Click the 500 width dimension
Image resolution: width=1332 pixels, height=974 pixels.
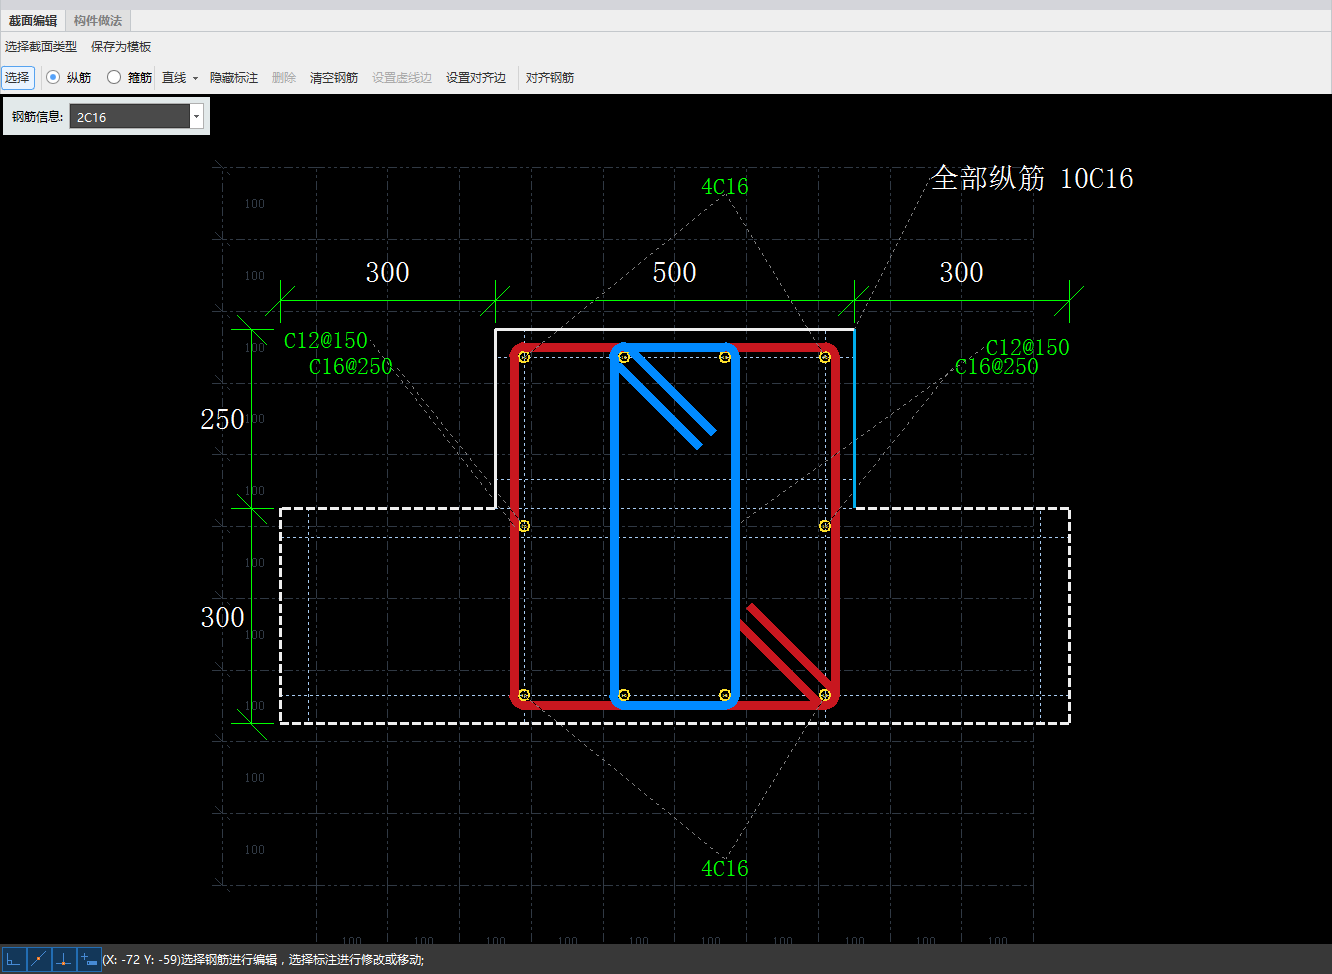click(x=675, y=272)
